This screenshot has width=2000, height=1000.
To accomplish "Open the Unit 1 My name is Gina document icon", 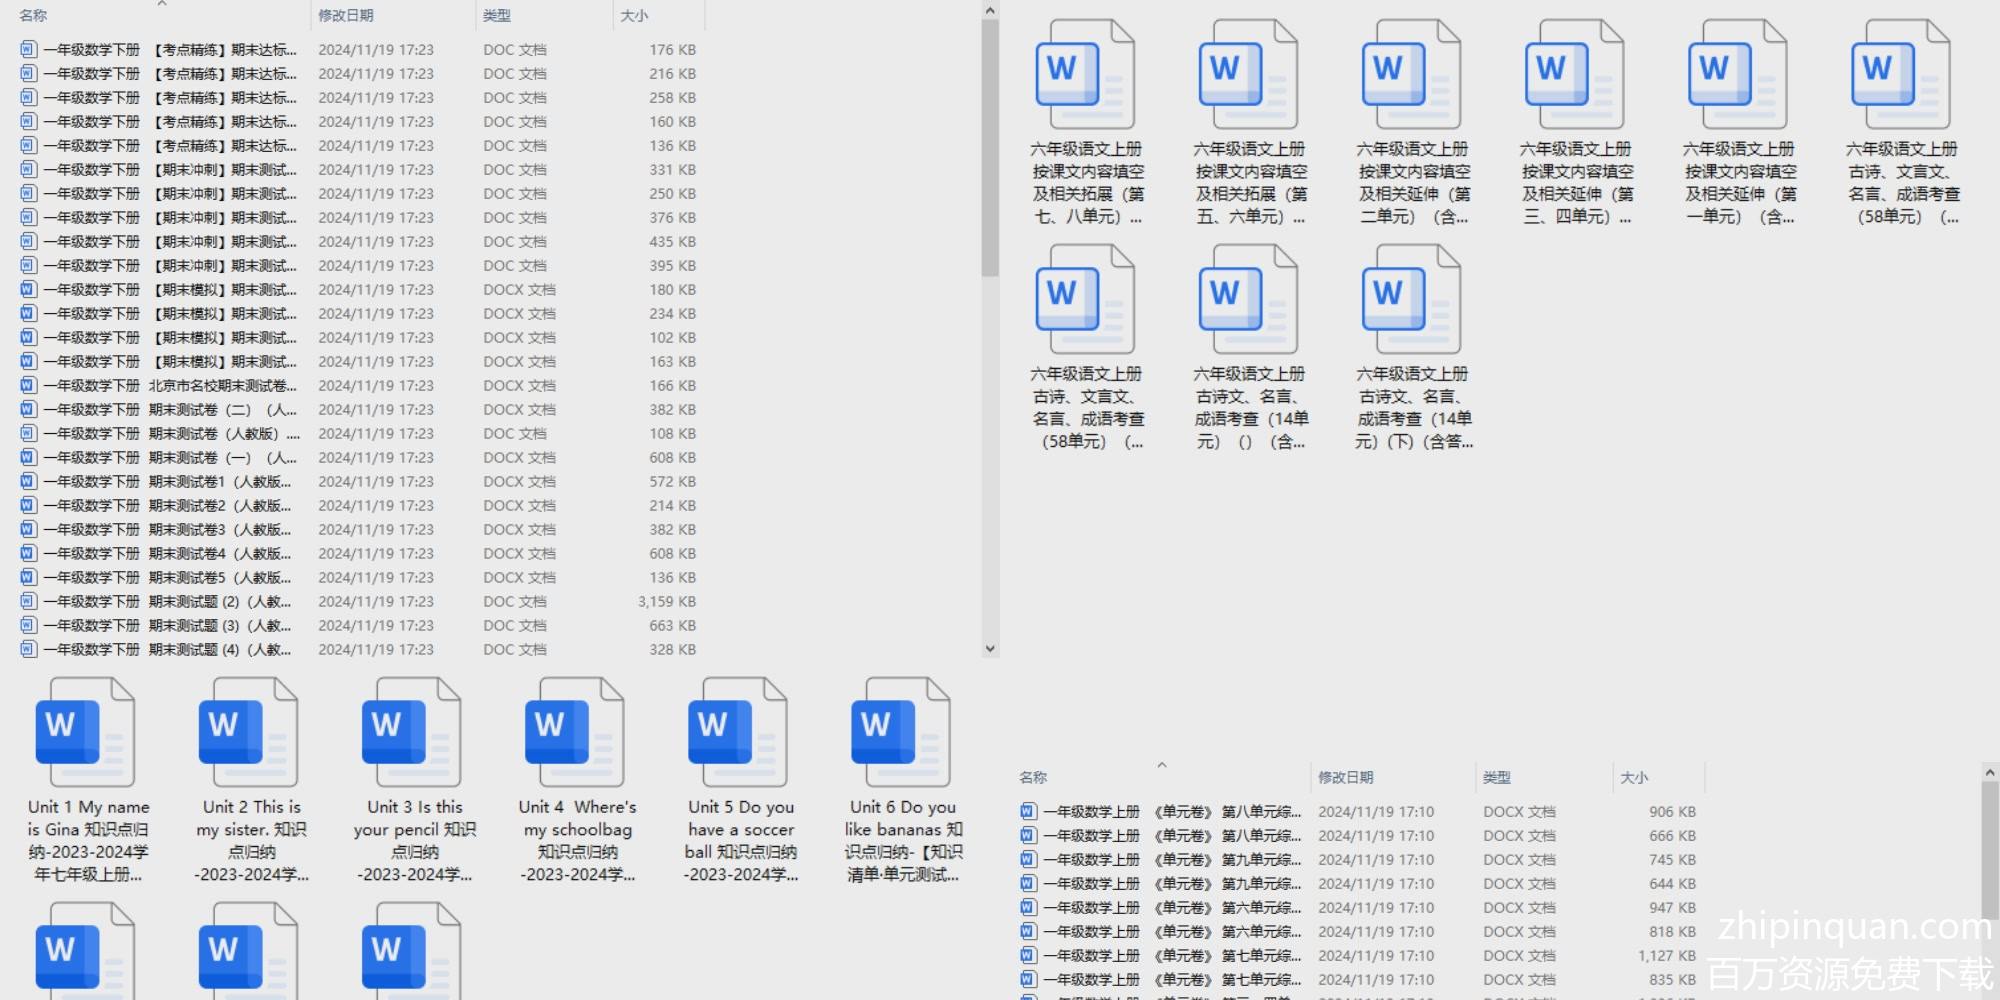I will [x=85, y=732].
